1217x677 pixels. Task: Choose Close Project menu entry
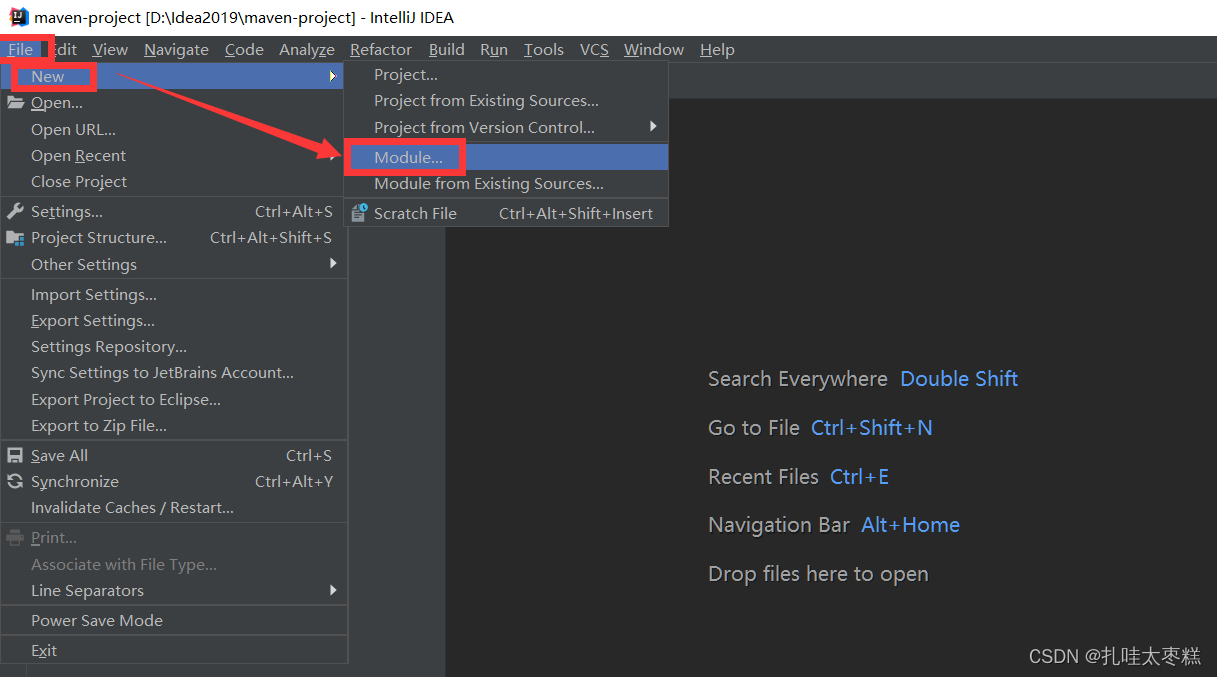click(173, 181)
